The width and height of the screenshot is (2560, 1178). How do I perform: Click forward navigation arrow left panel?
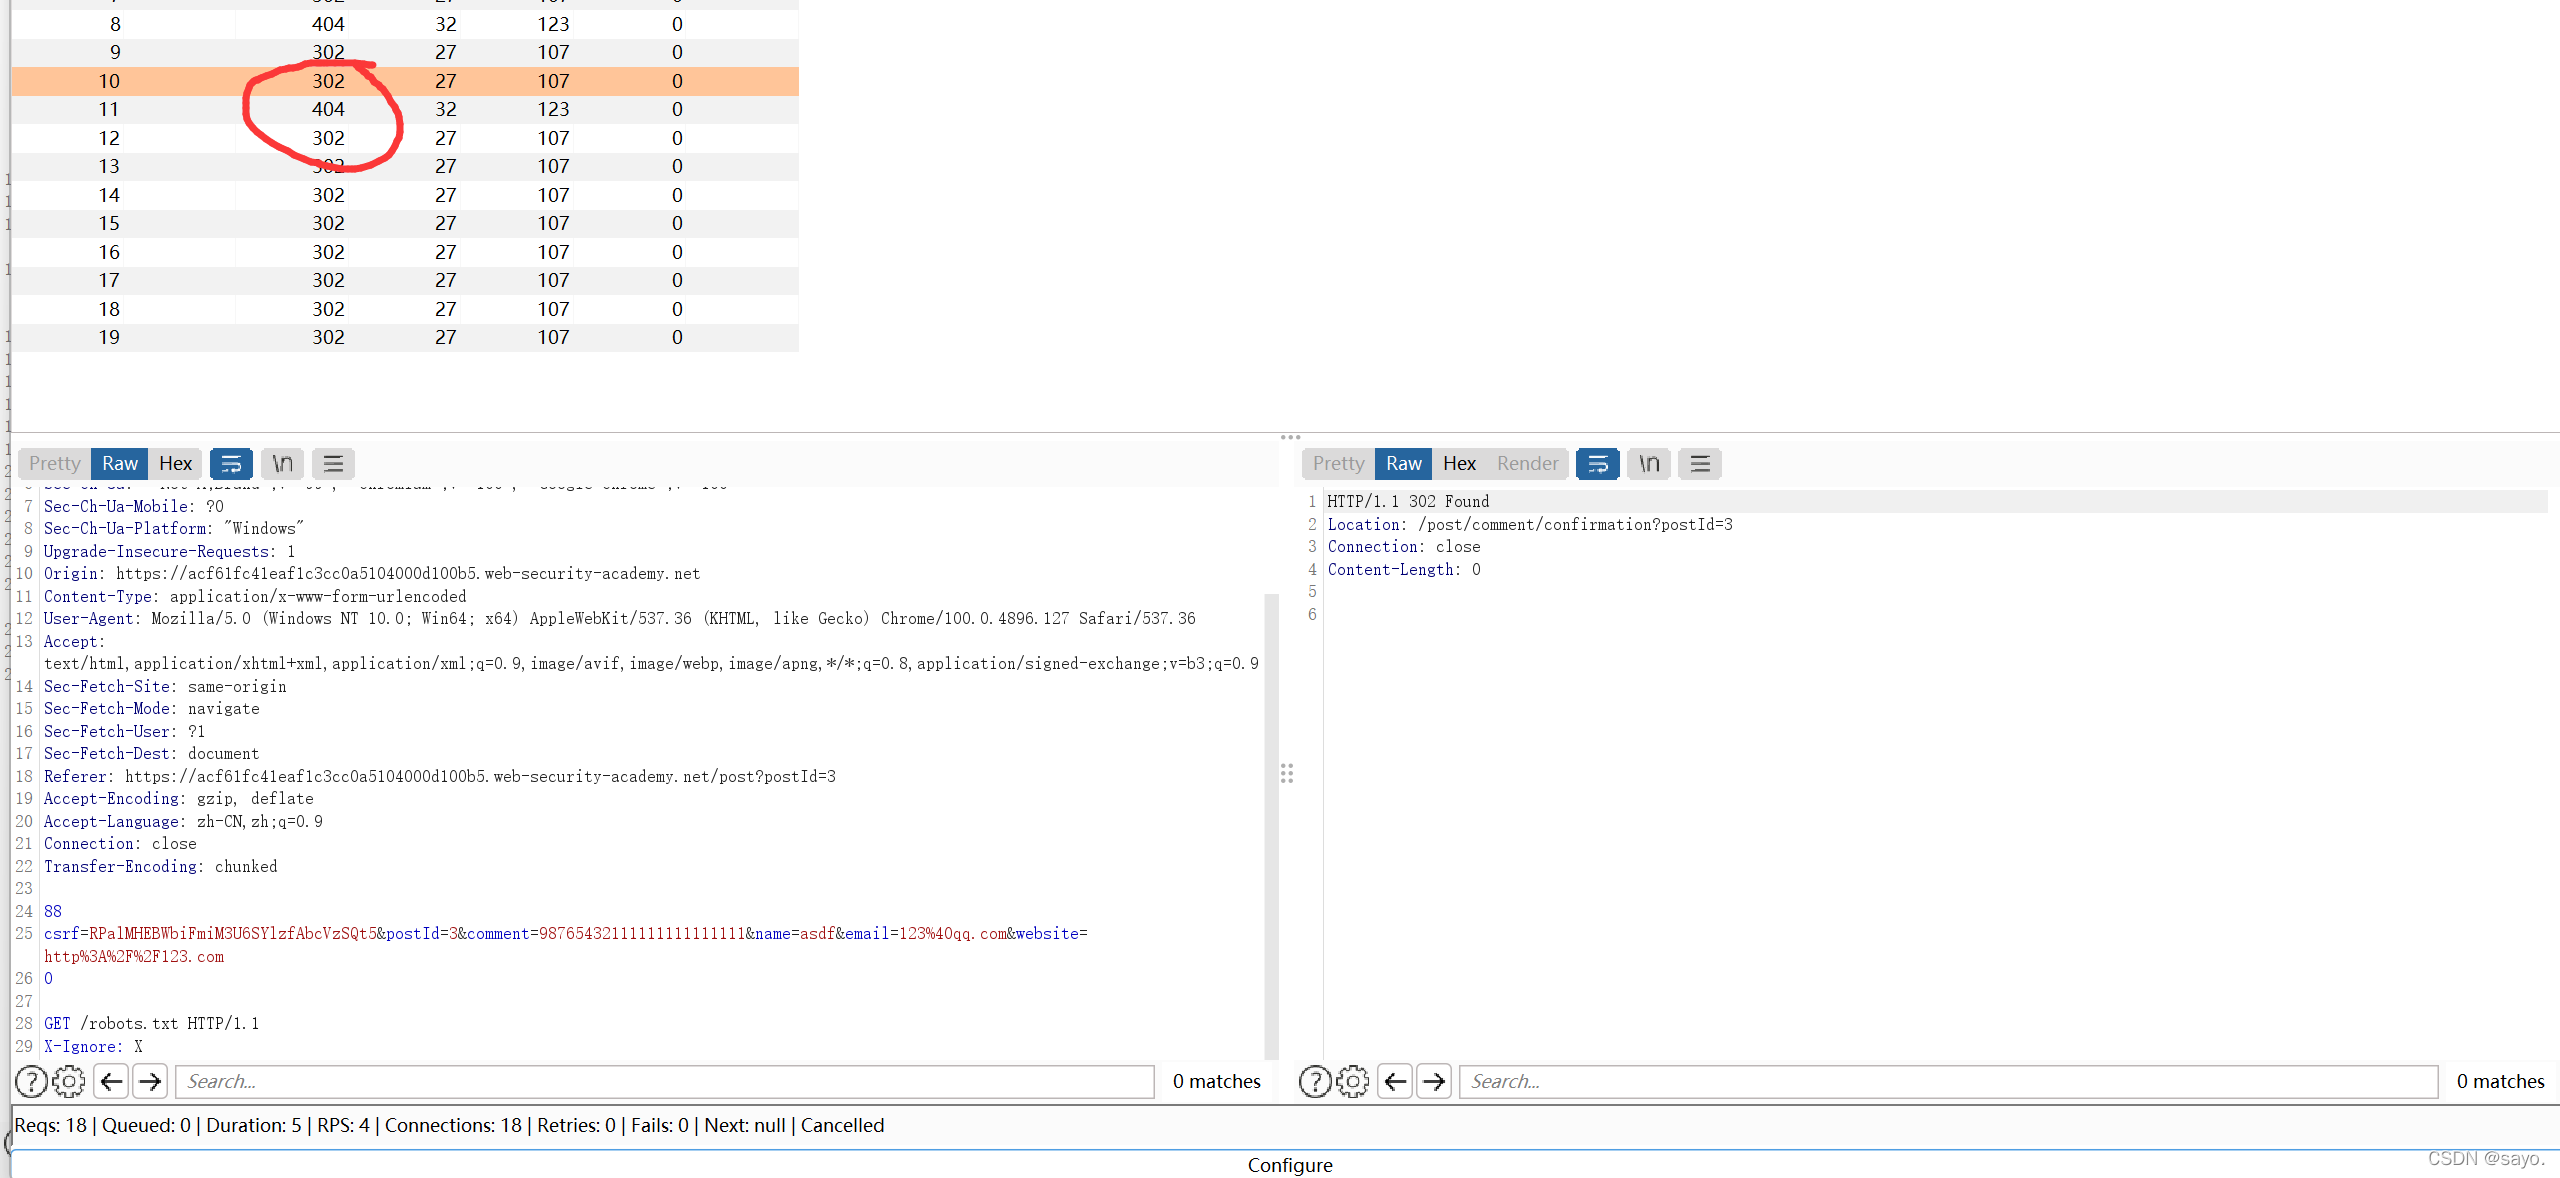tap(147, 1080)
